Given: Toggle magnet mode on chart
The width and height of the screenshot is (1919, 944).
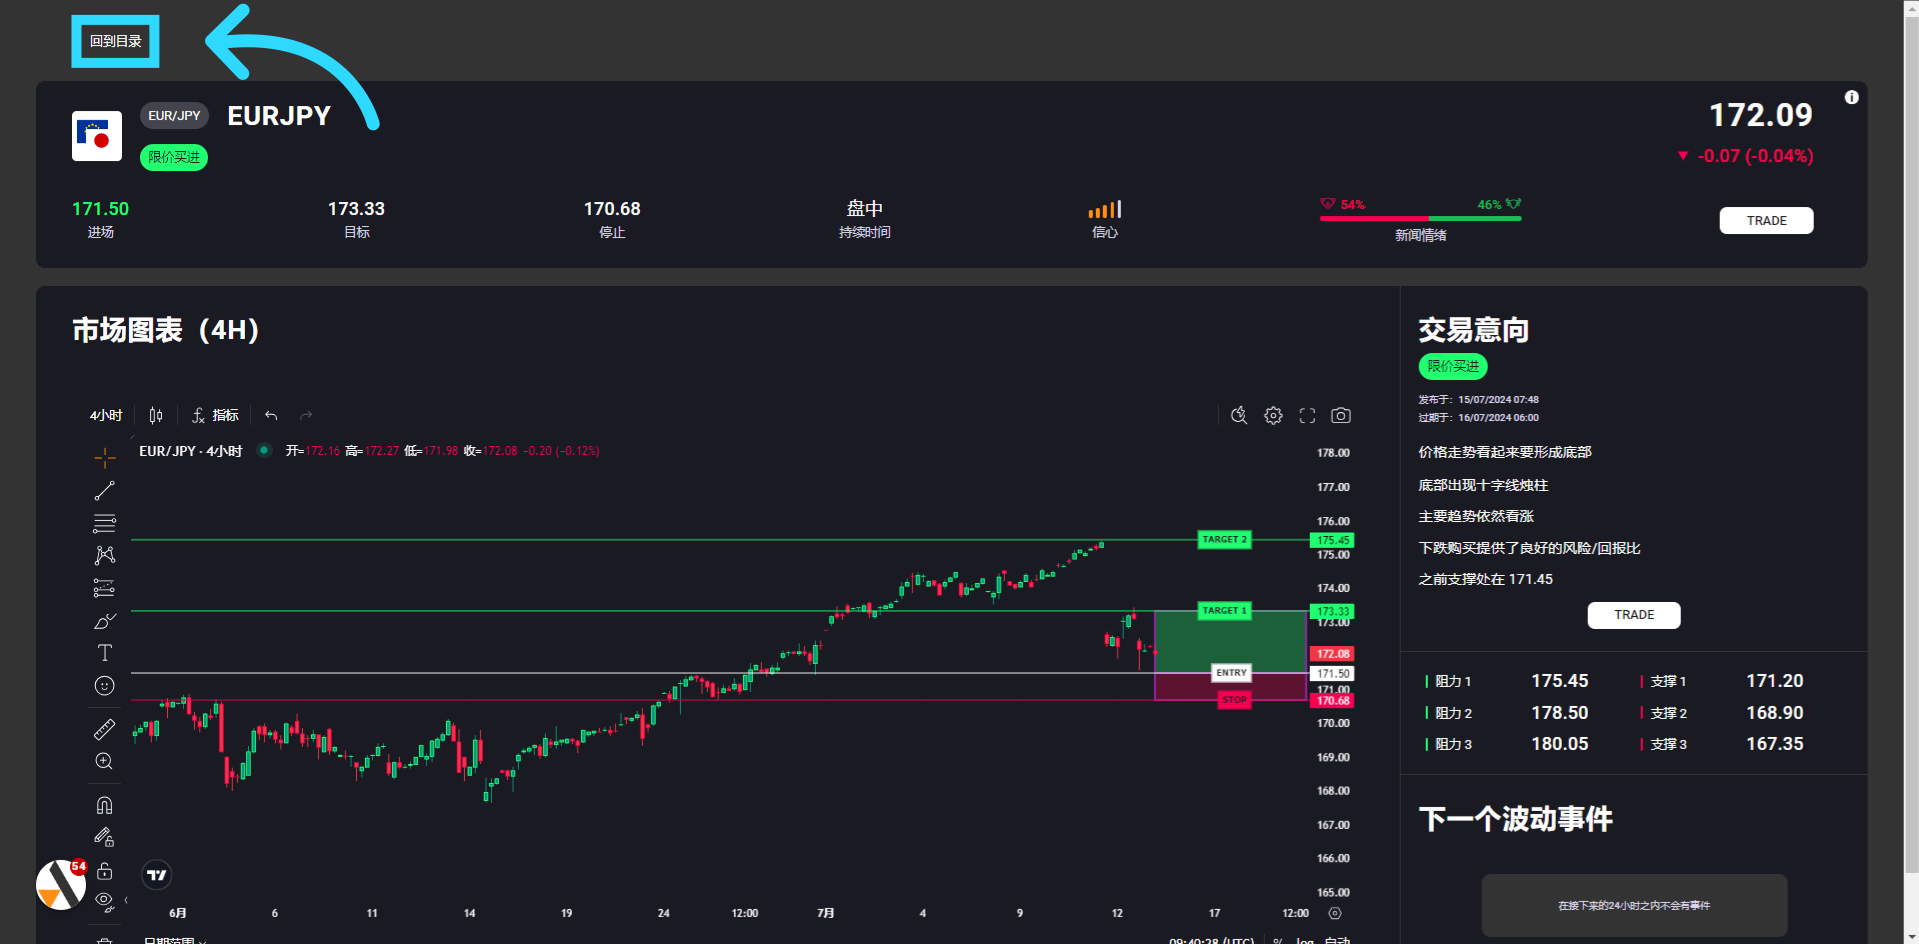Looking at the screenshot, I should pyautogui.click(x=104, y=805).
